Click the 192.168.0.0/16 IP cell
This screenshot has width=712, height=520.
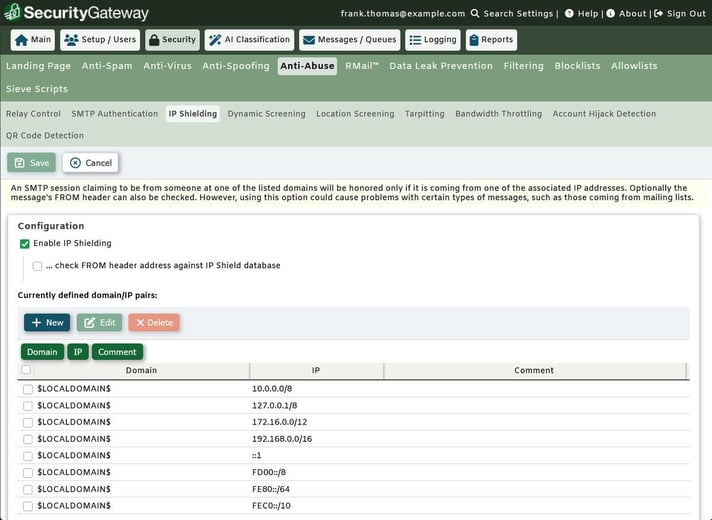[x=282, y=439]
